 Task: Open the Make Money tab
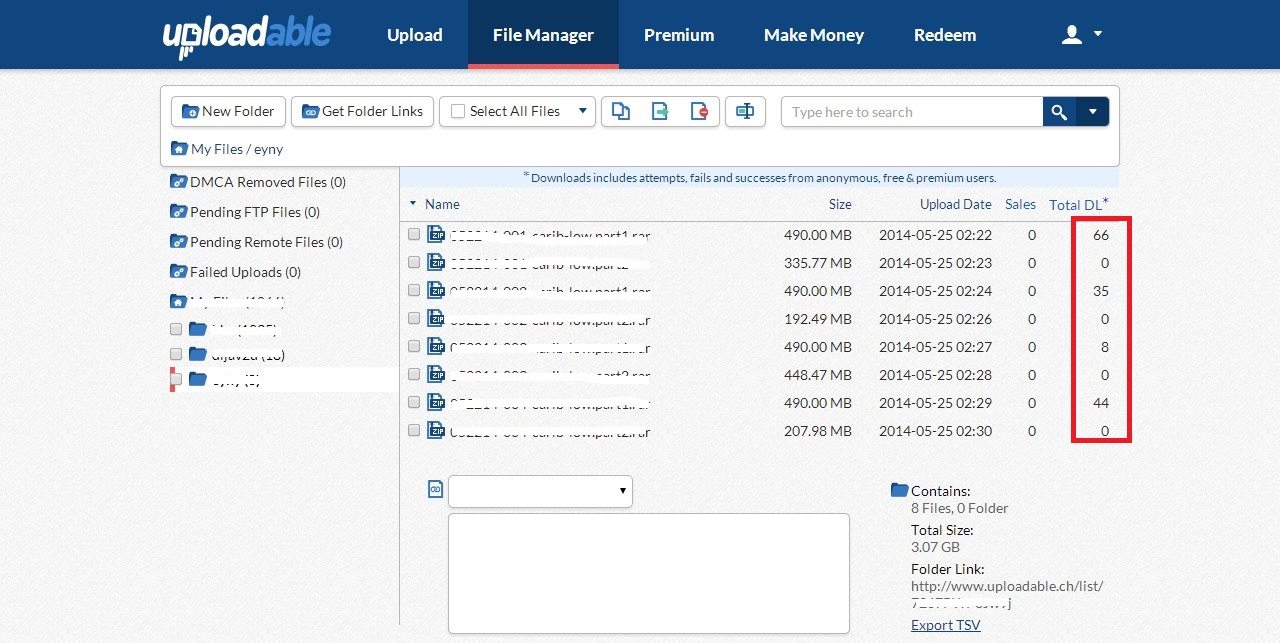click(813, 35)
